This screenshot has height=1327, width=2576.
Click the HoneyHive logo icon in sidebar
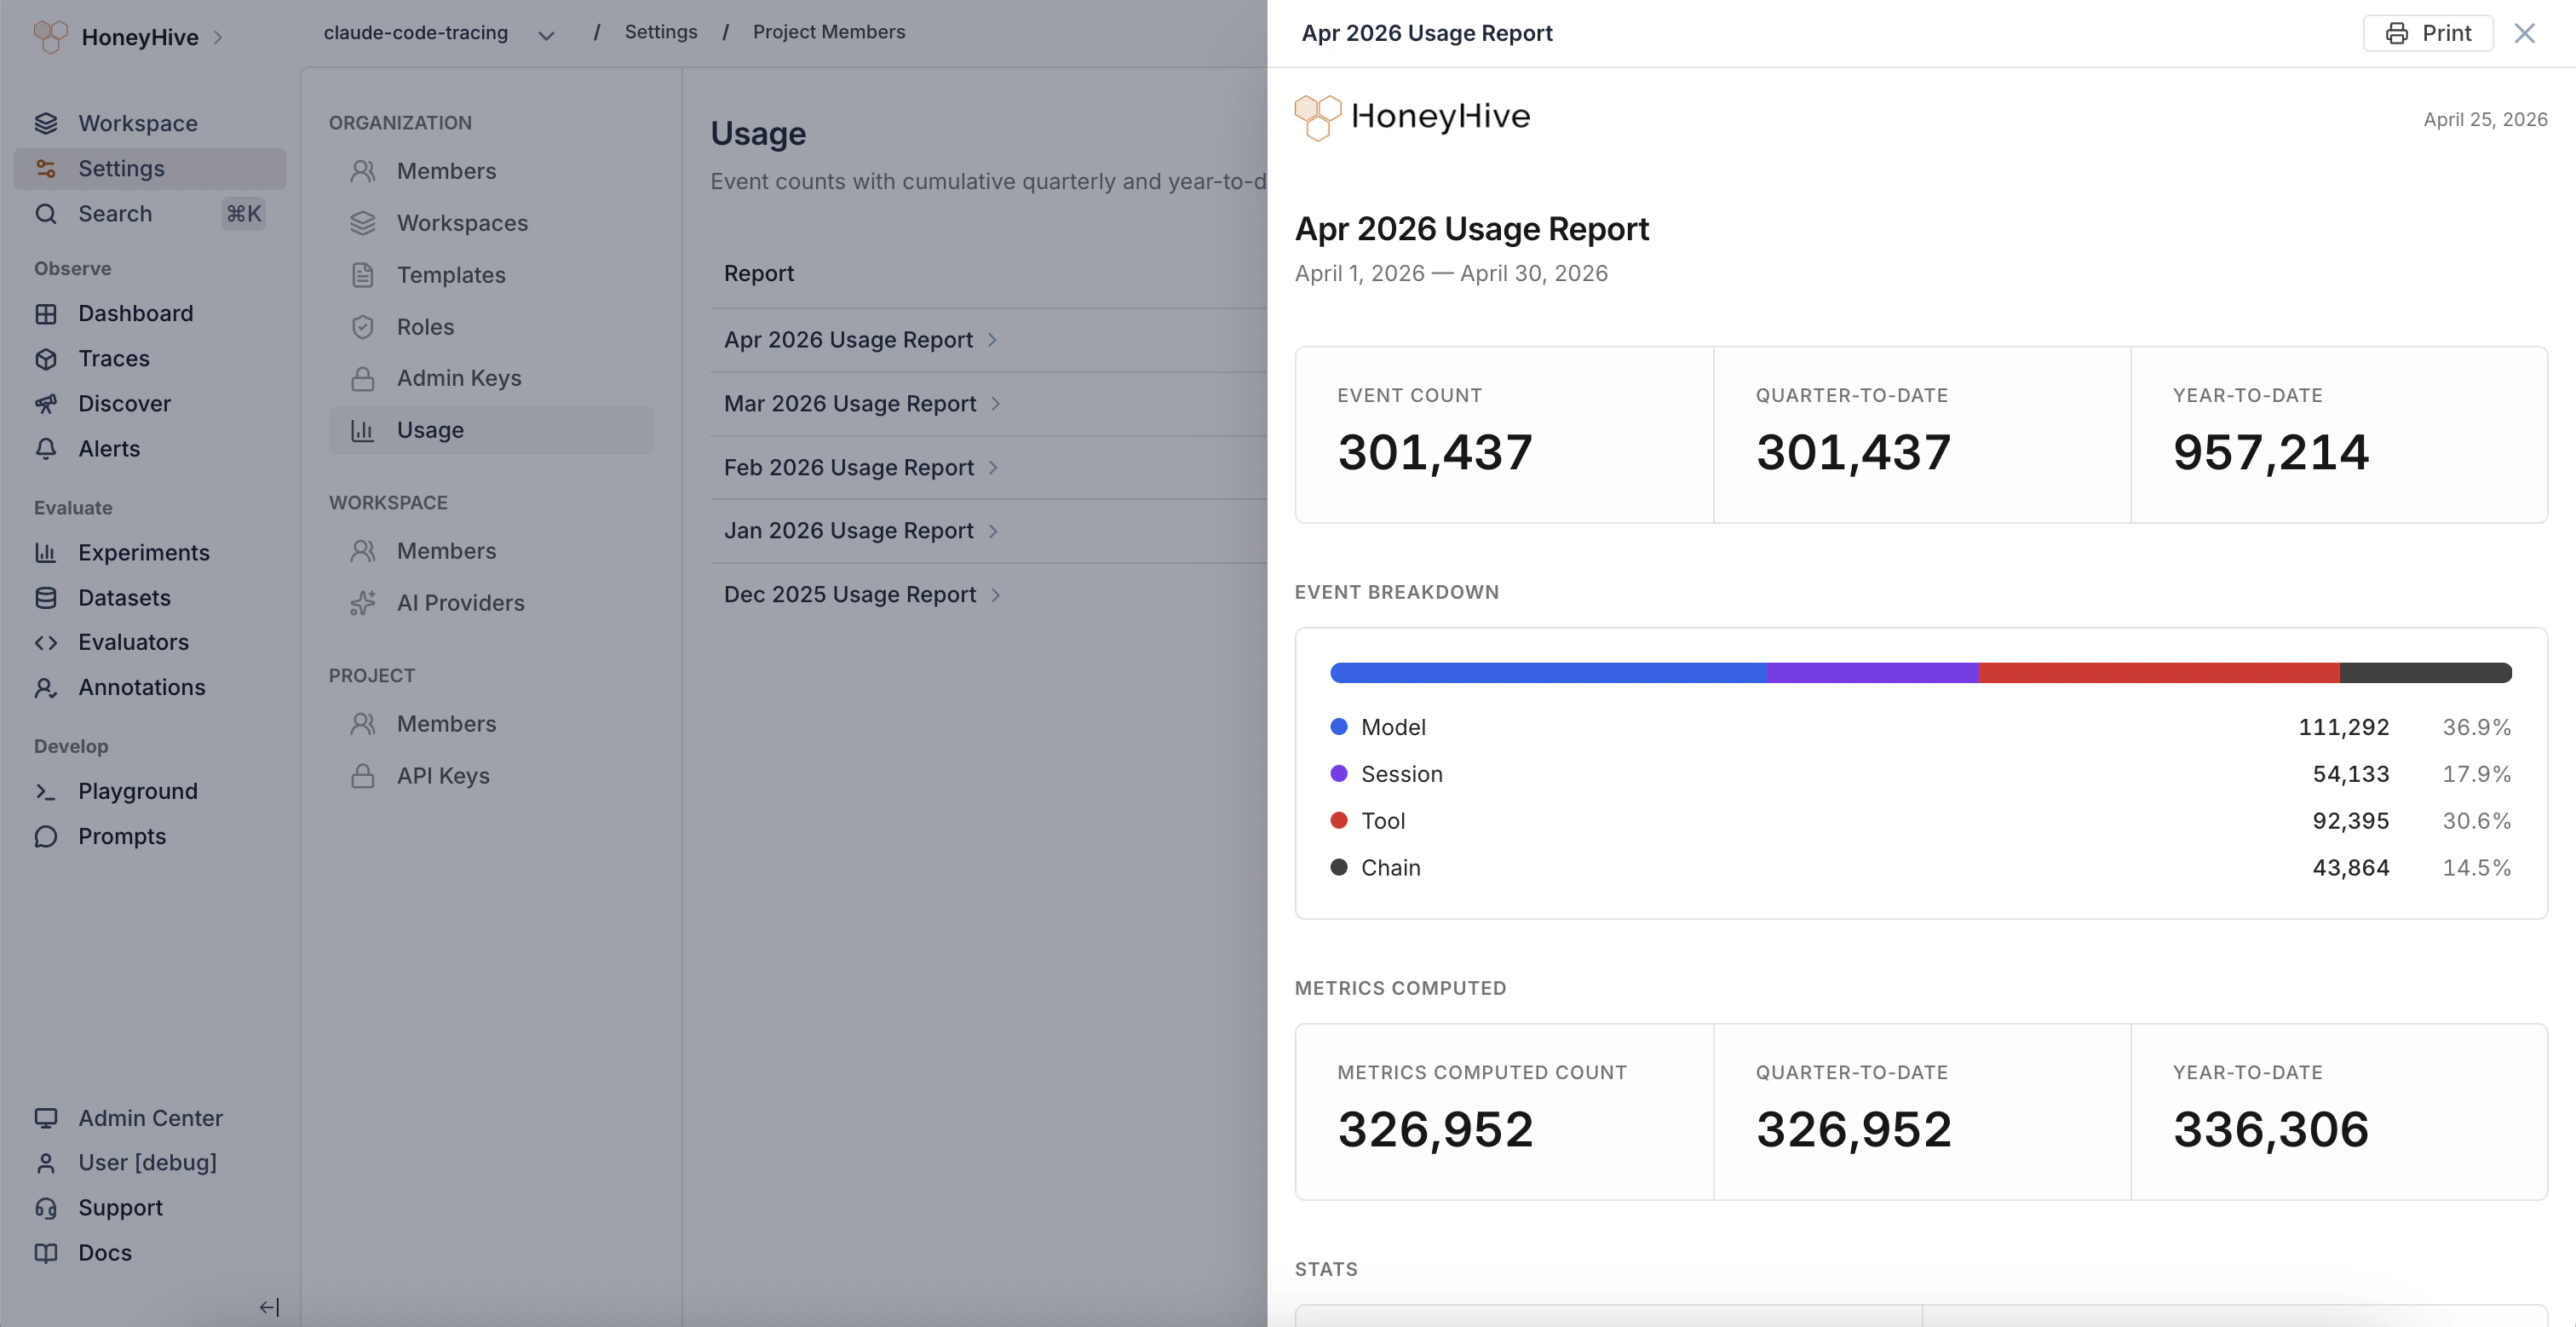50,36
